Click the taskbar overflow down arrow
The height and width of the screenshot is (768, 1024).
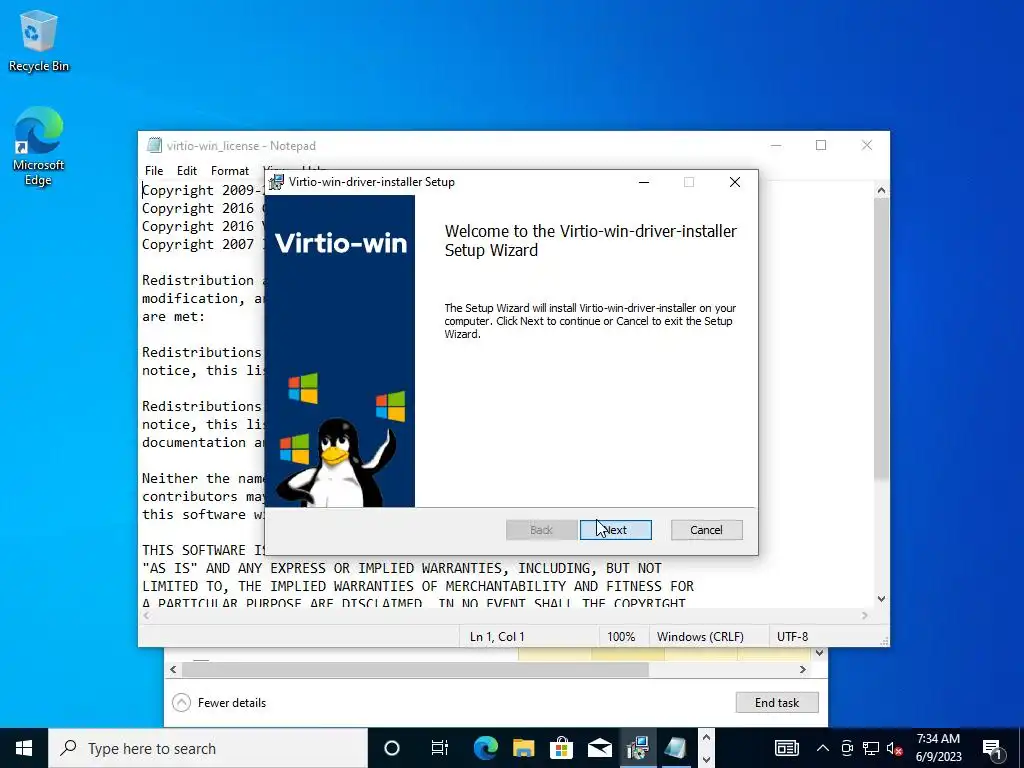click(706, 758)
